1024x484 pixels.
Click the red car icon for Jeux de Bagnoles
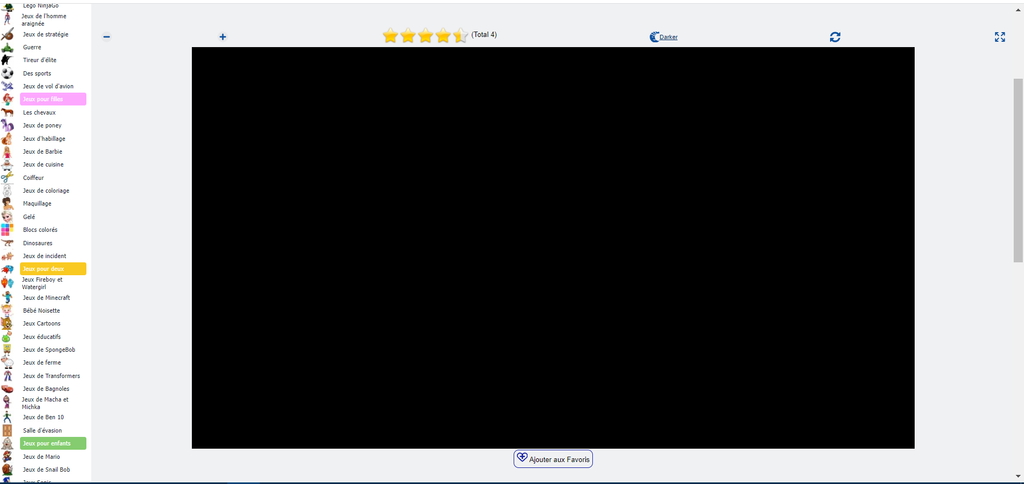click(x=7, y=389)
